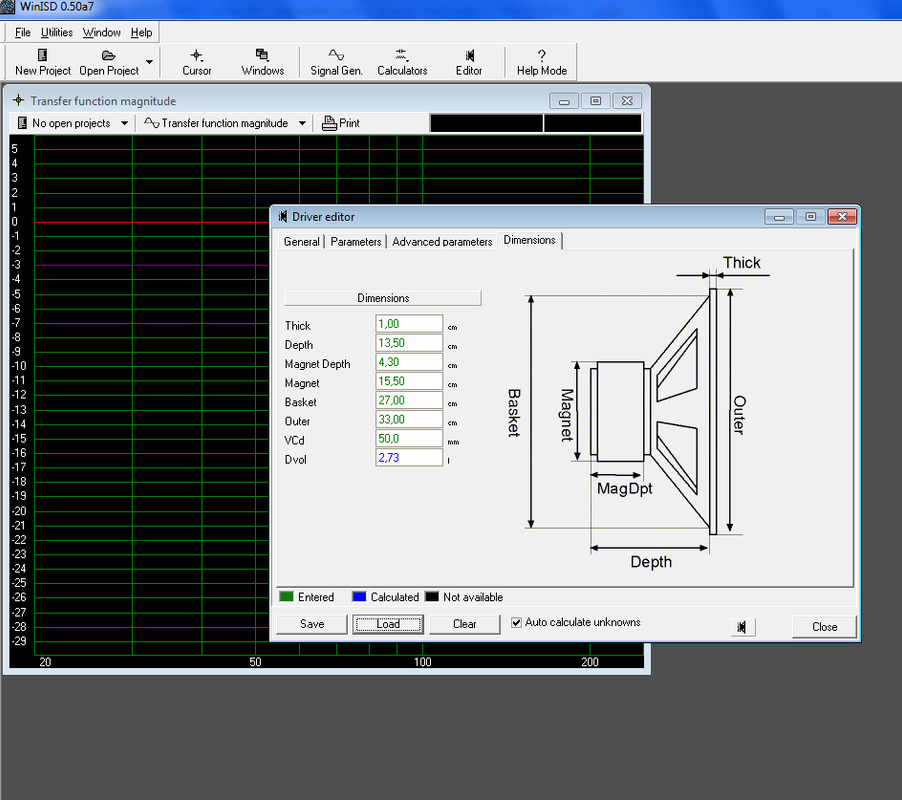
Task: Click the Clear button
Action: (x=464, y=624)
